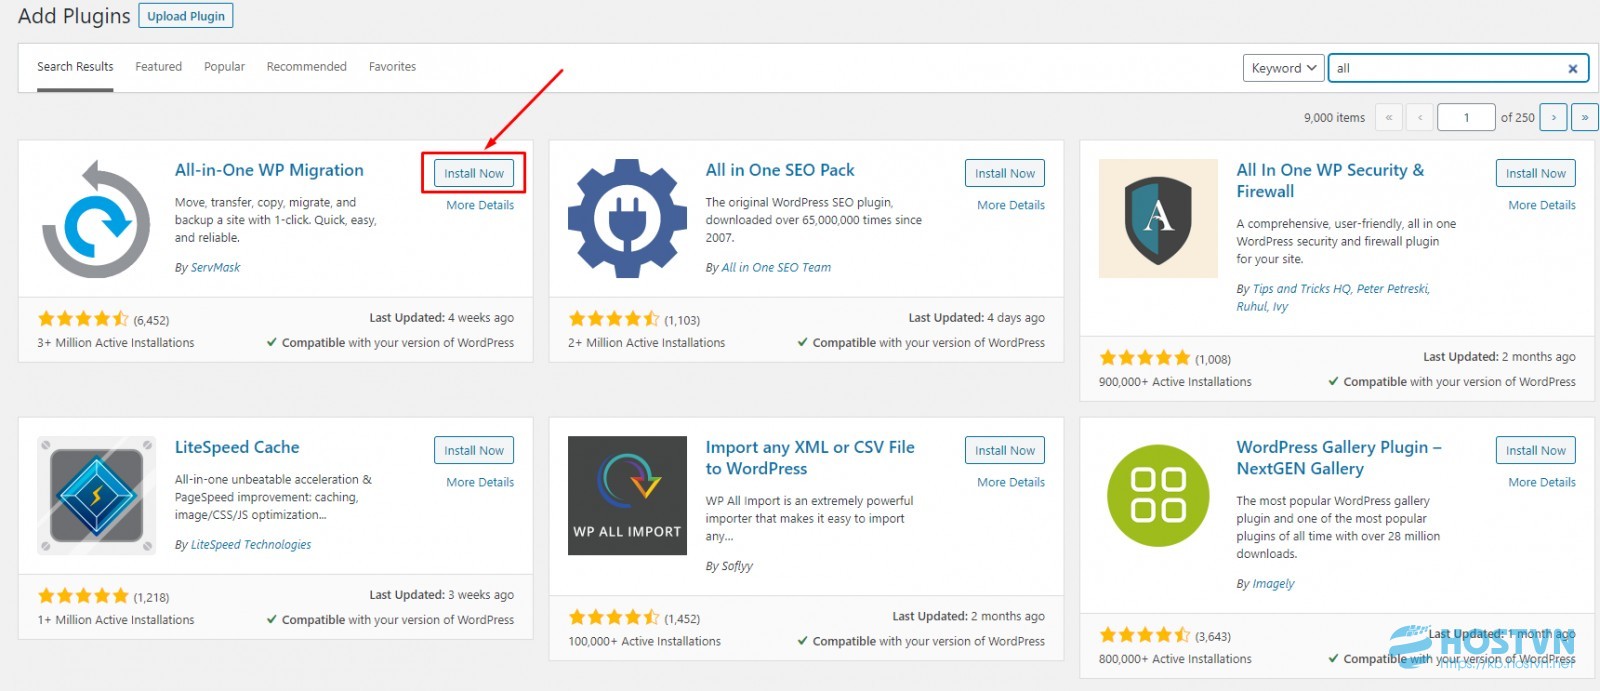
Task: Open the Keyword search type dropdown
Action: pos(1284,68)
